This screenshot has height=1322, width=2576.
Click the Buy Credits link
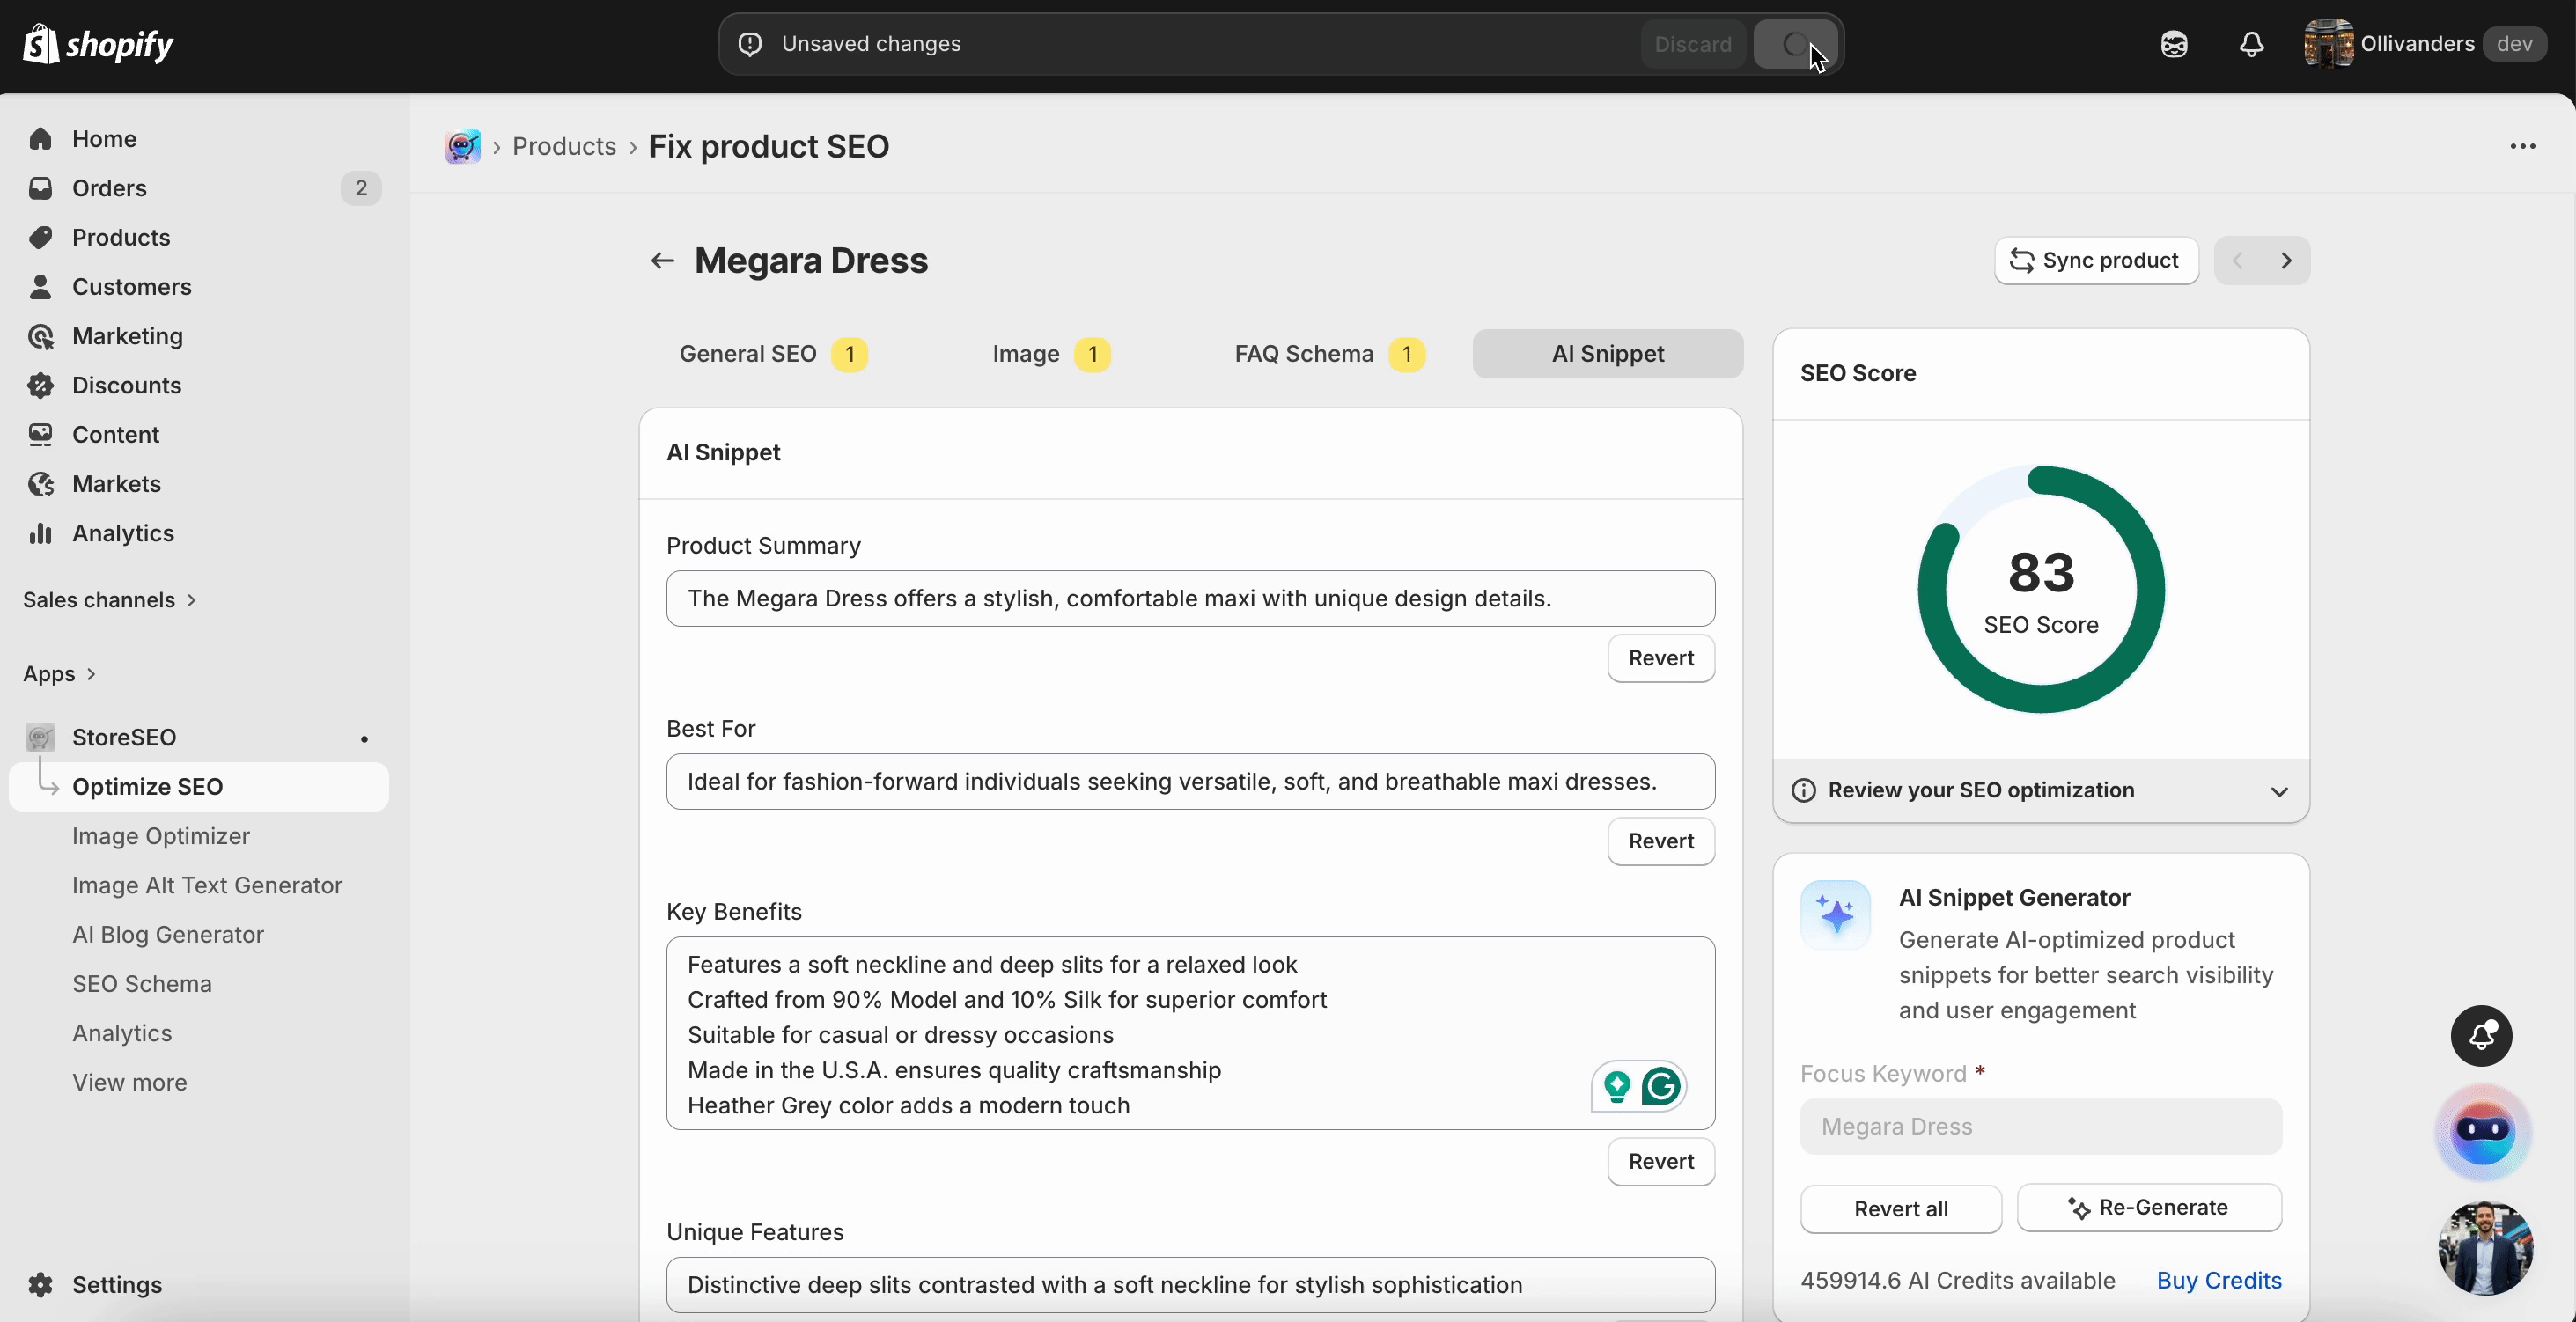2219,1280
